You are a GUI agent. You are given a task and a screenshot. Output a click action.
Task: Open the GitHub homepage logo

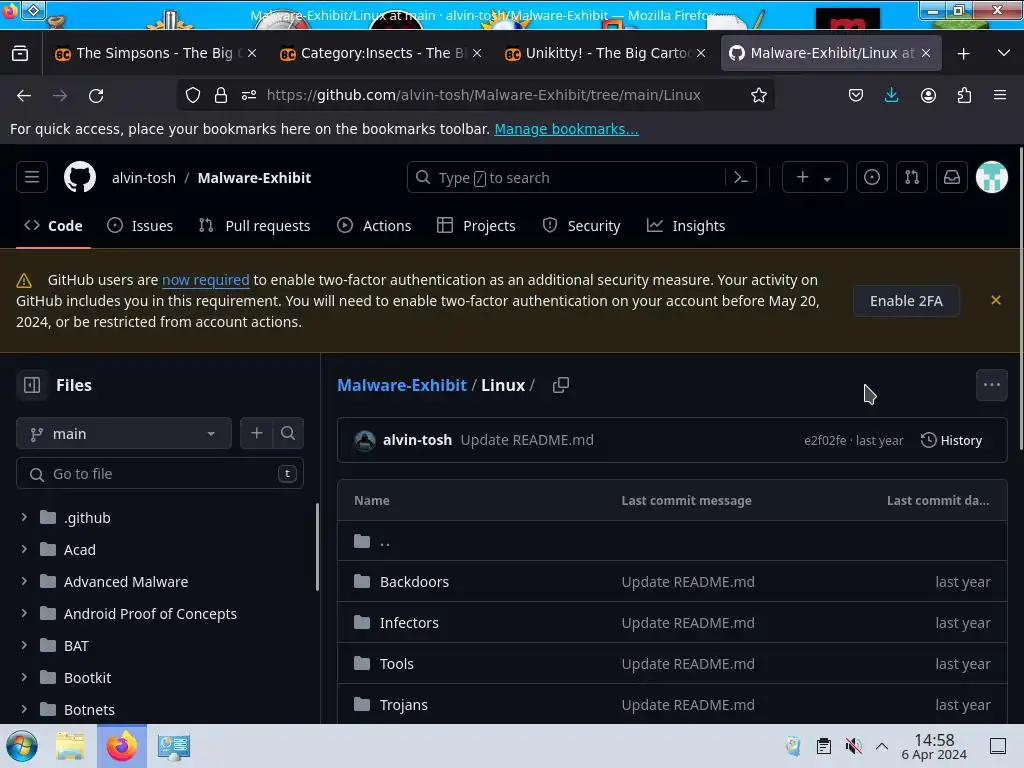point(80,178)
